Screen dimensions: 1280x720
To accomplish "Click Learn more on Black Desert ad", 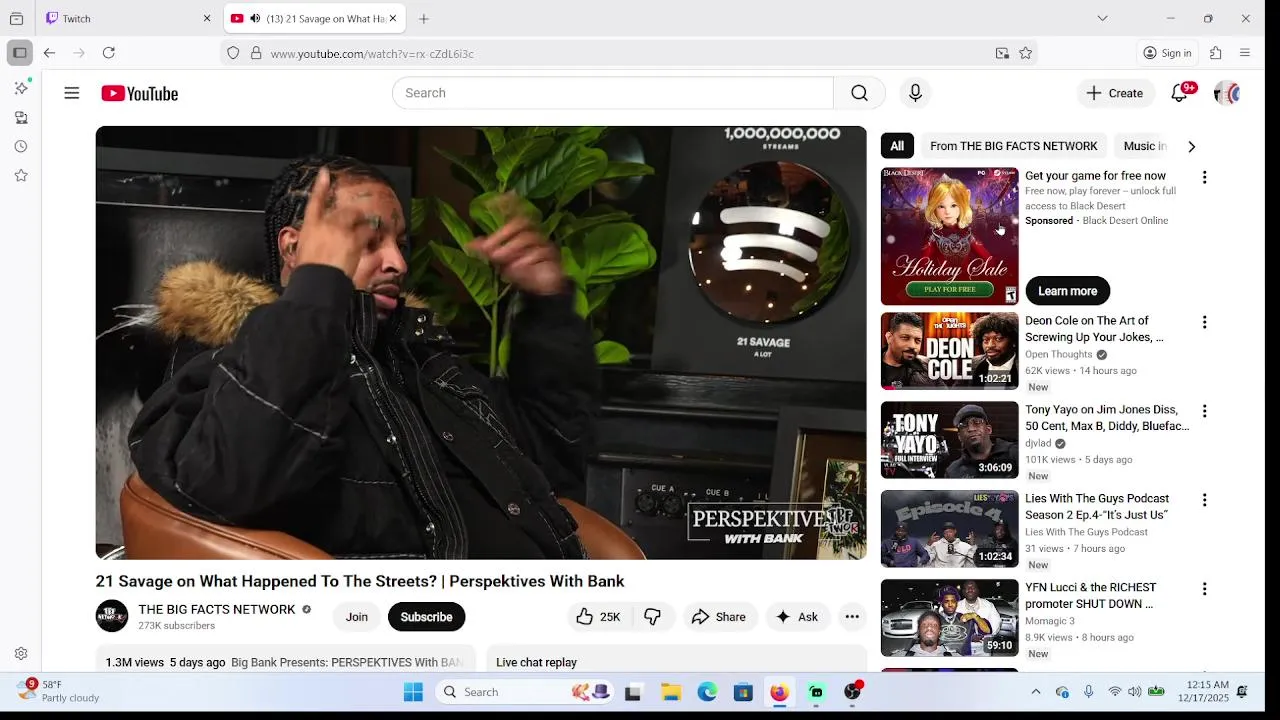I will [1067, 291].
